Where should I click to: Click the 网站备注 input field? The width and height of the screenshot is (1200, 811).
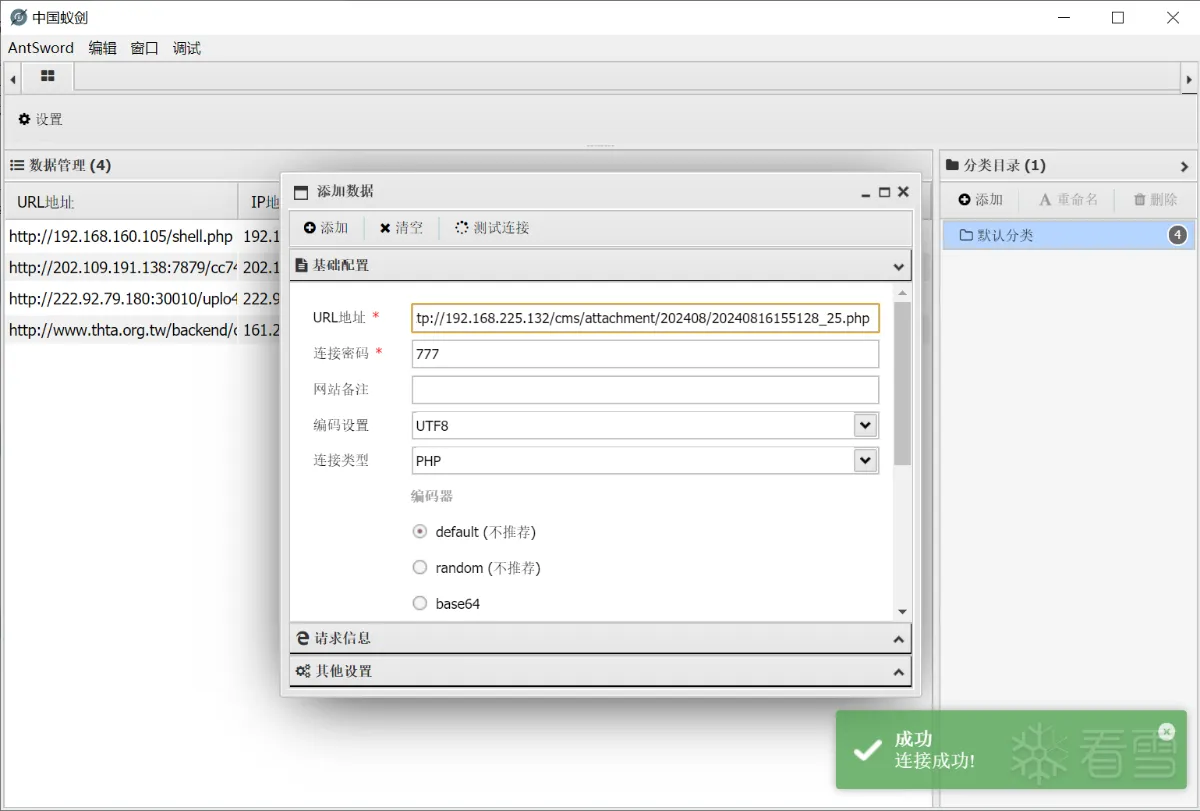(645, 390)
